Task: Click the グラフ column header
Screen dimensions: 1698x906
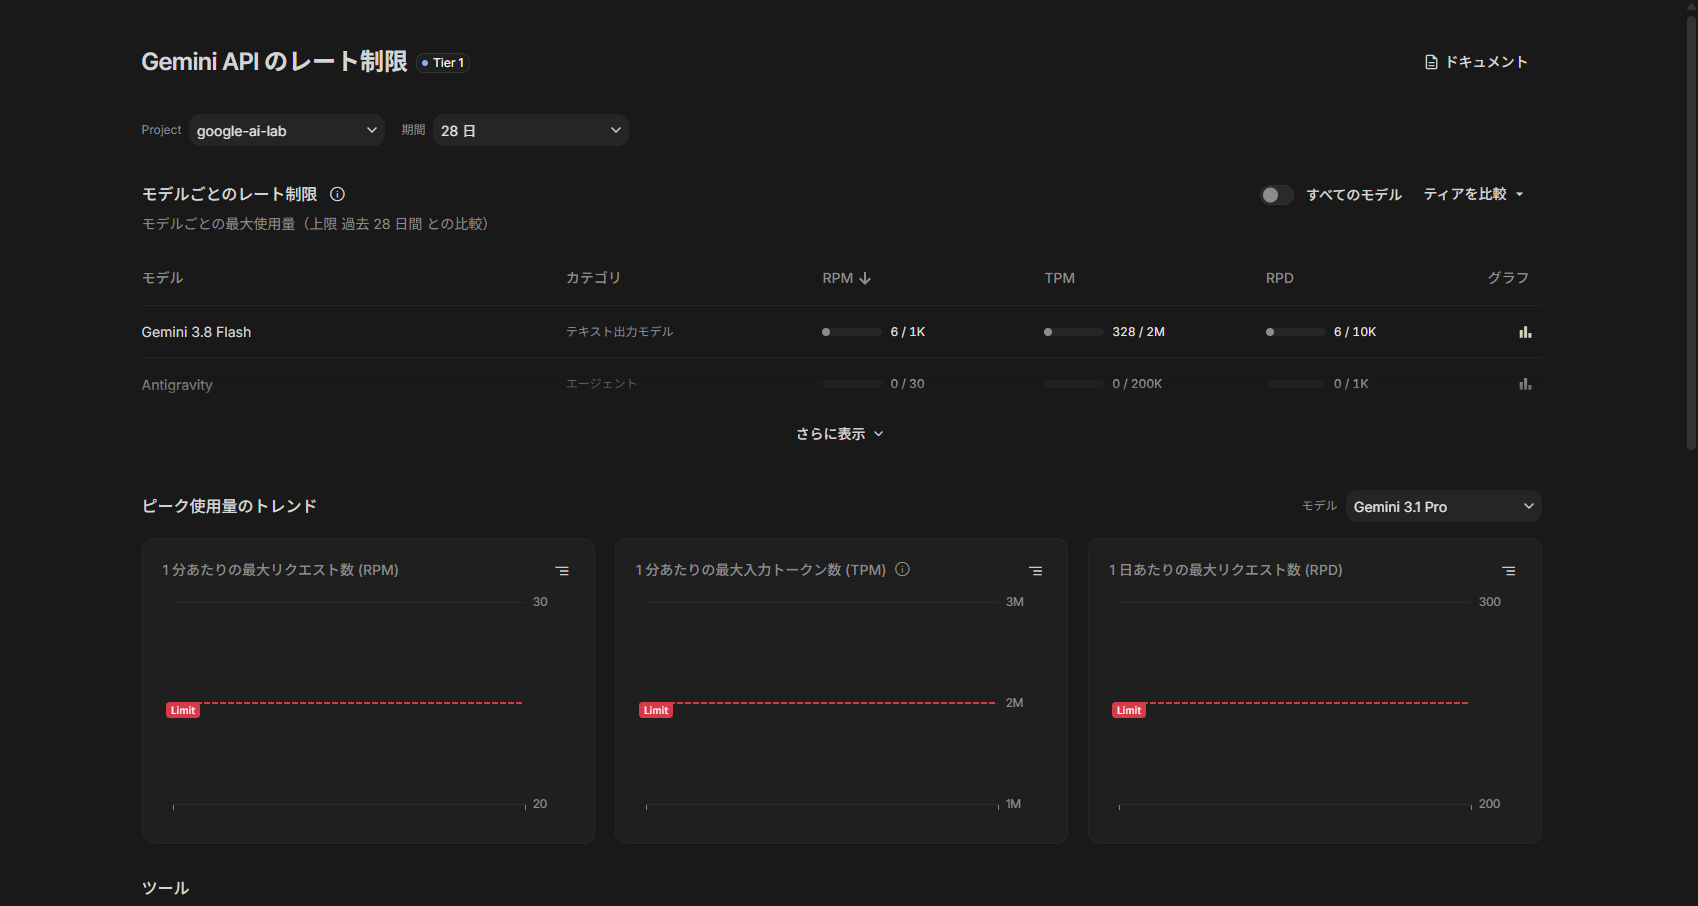Action: (x=1508, y=278)
